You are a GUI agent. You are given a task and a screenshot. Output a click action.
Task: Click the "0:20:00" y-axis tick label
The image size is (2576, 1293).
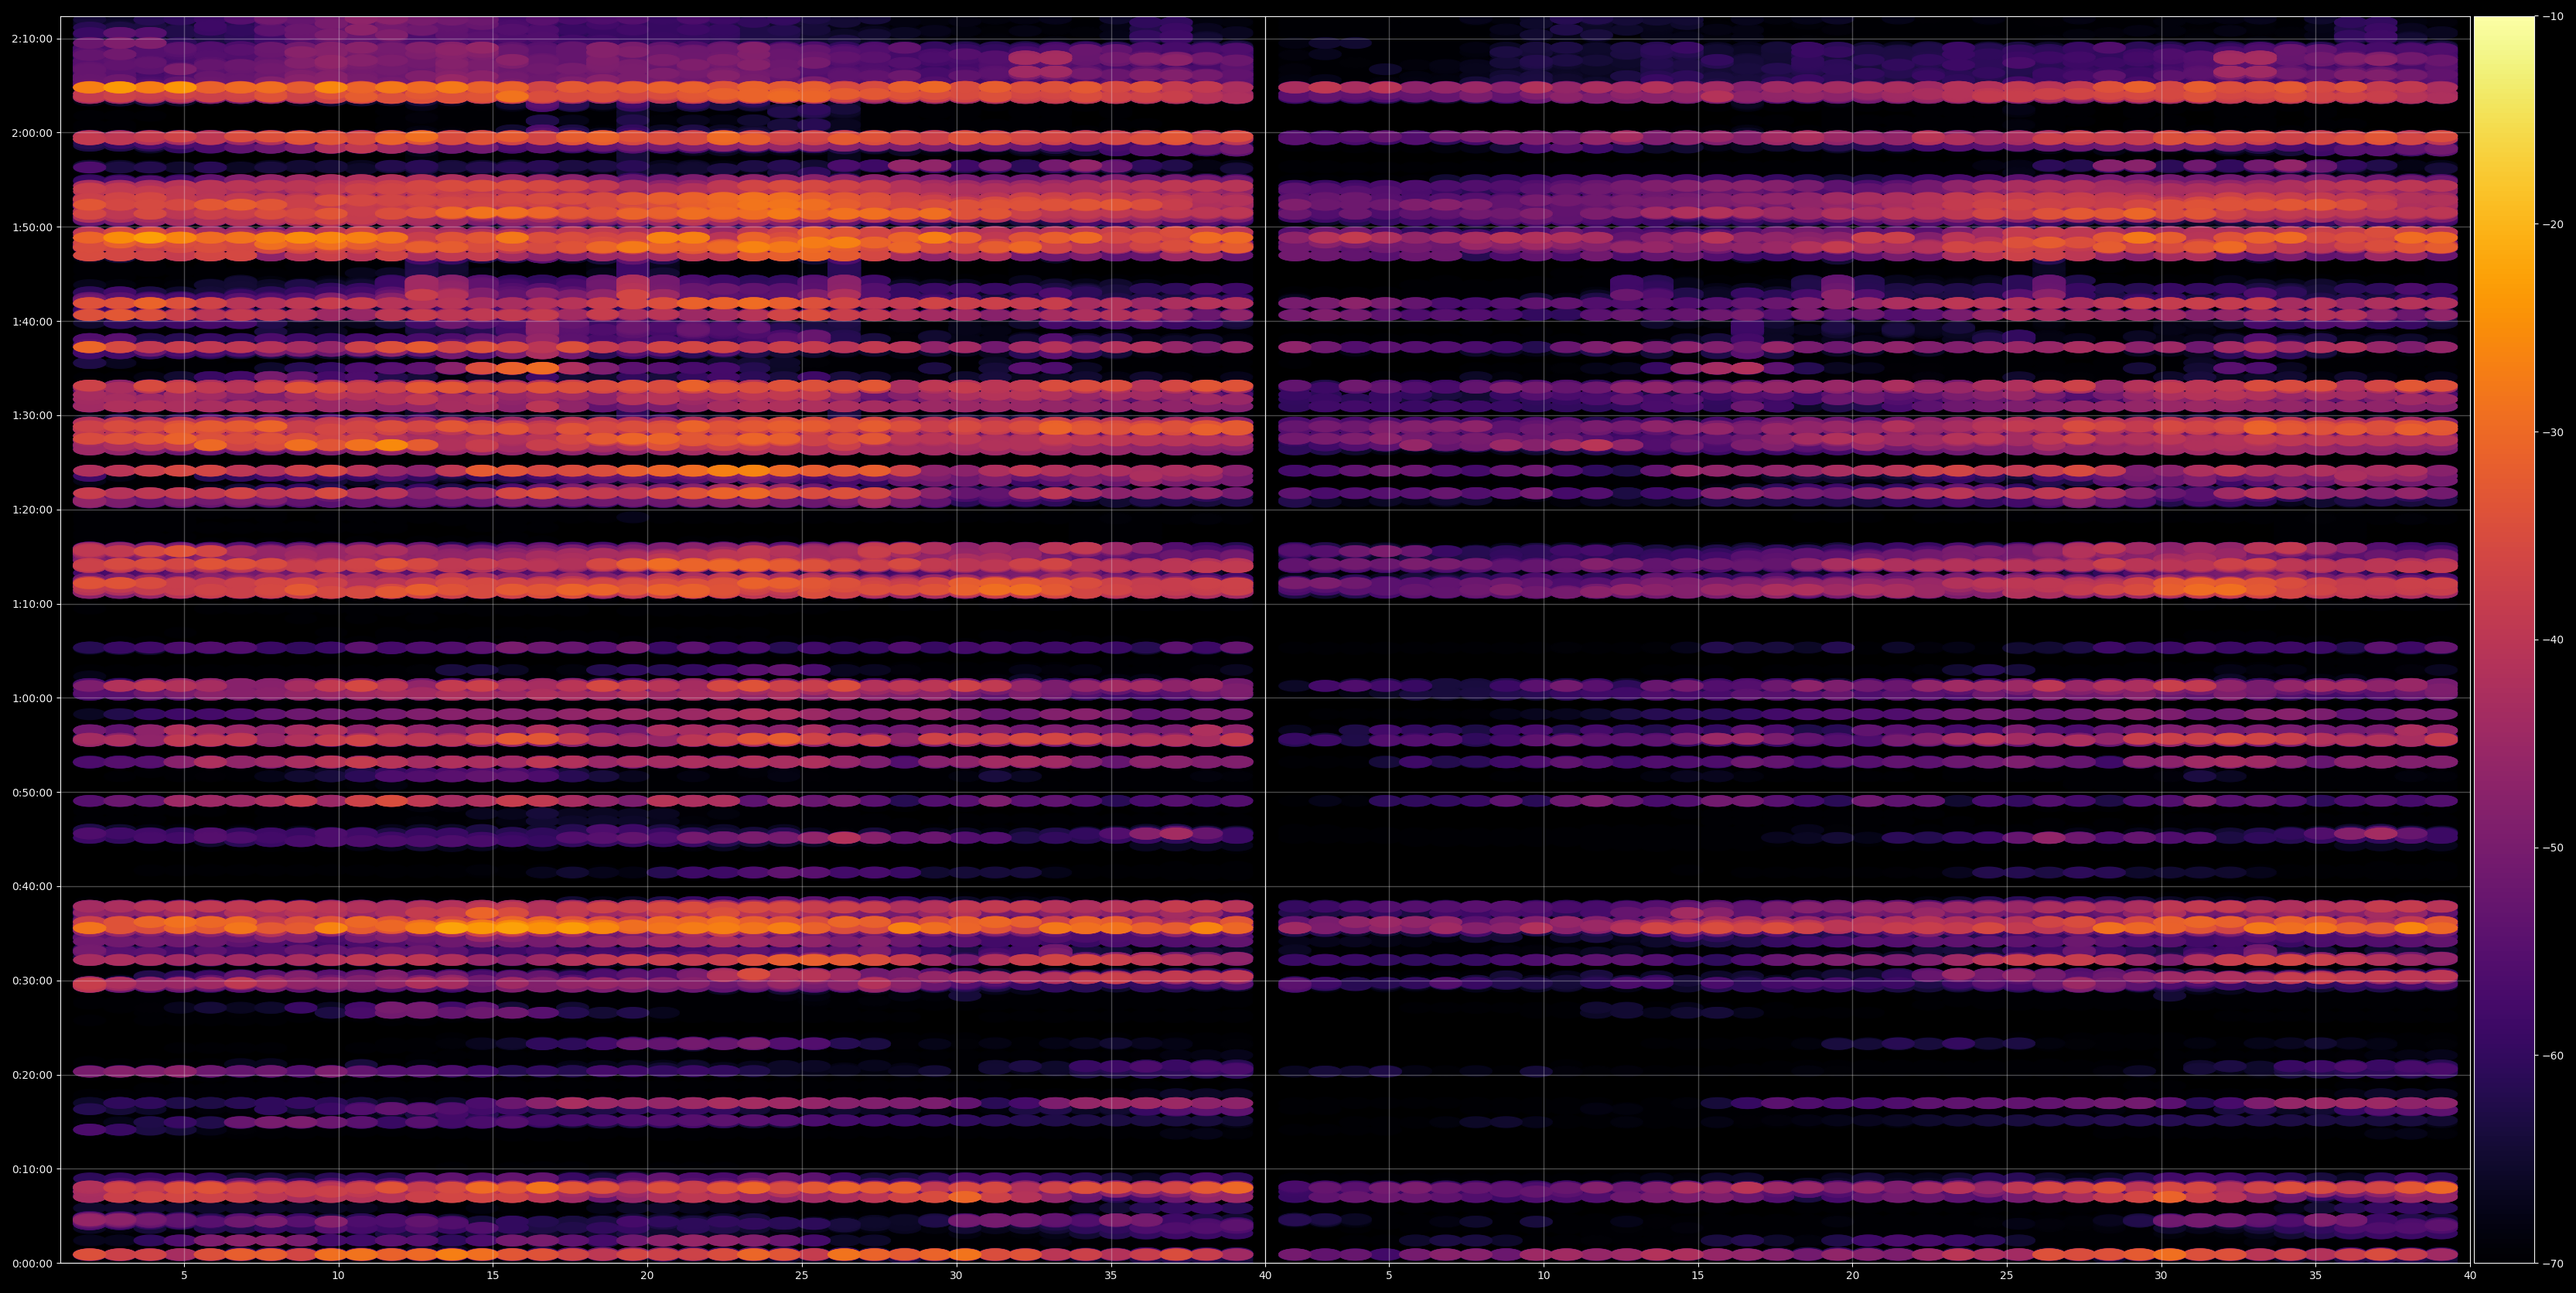[32, 1075]
